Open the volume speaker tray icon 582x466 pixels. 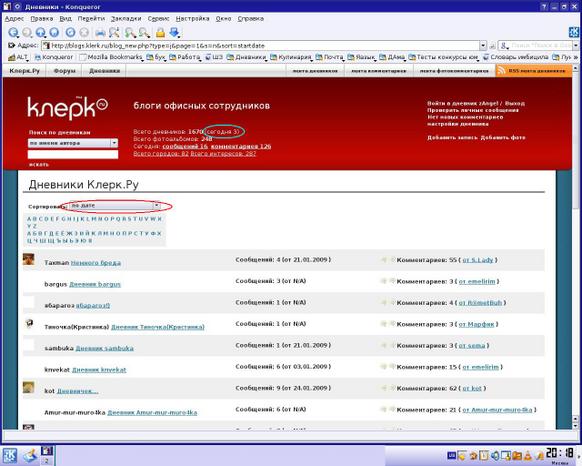tap(495, 455)
